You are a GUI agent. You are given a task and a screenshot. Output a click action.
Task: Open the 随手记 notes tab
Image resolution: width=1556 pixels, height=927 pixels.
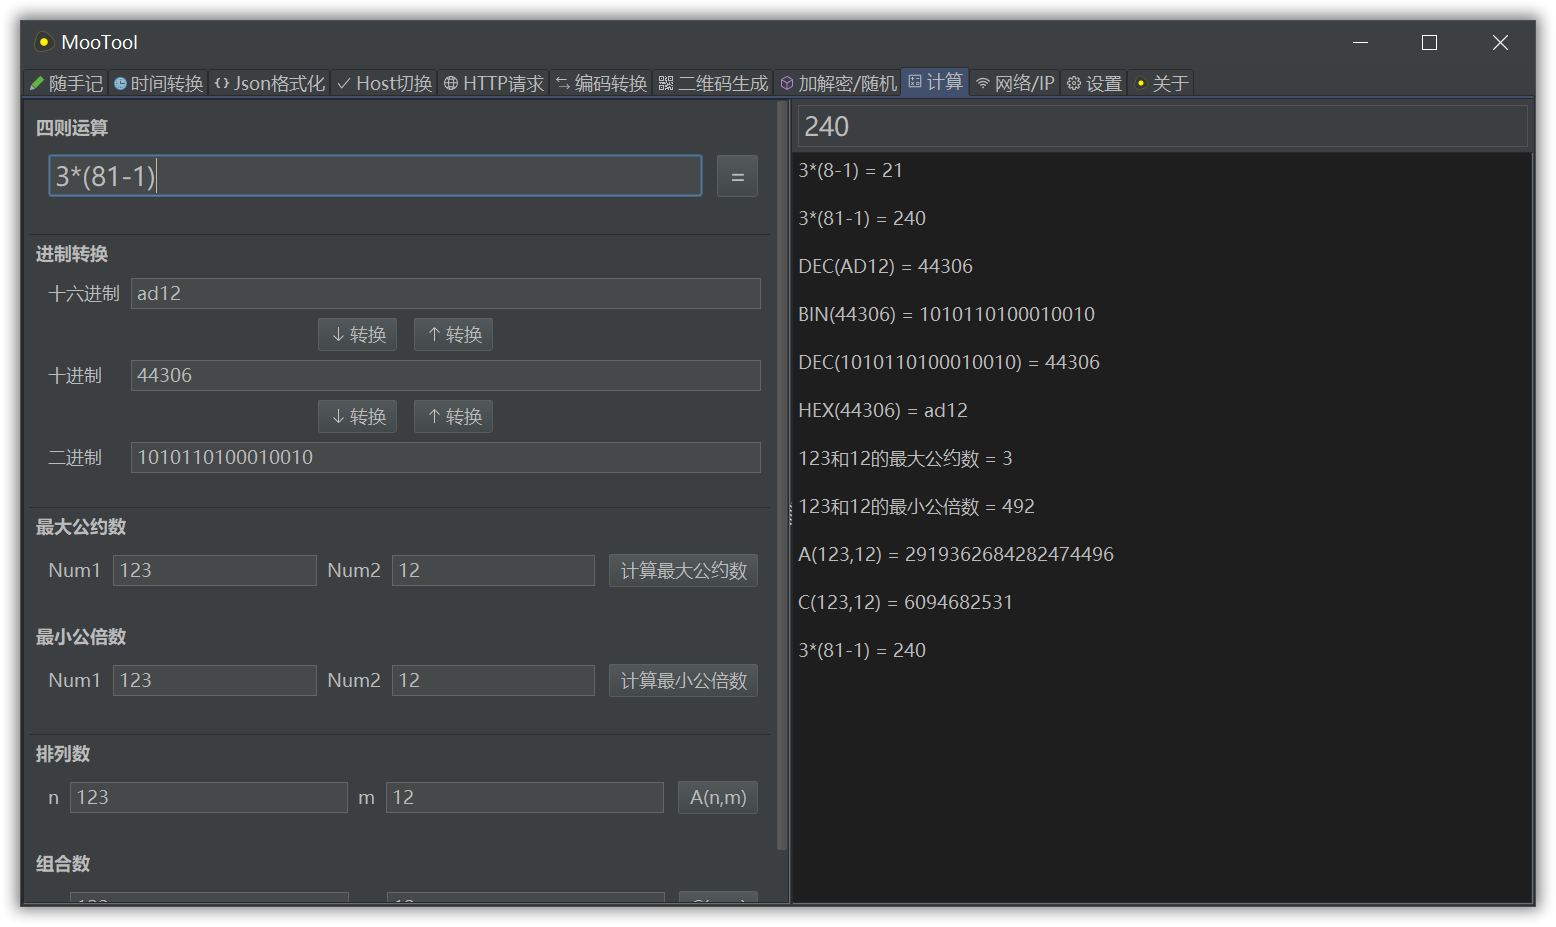[x=66, y=83]
